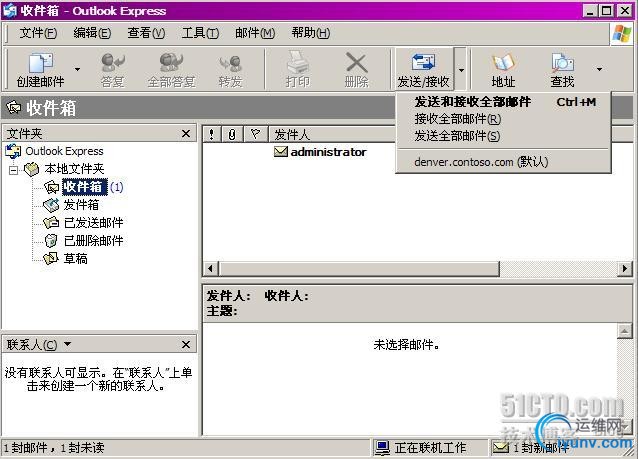The height and width of the screenshot is (459, 638).
Task: Click the sent items folder icon
Action: pos(51,223)
